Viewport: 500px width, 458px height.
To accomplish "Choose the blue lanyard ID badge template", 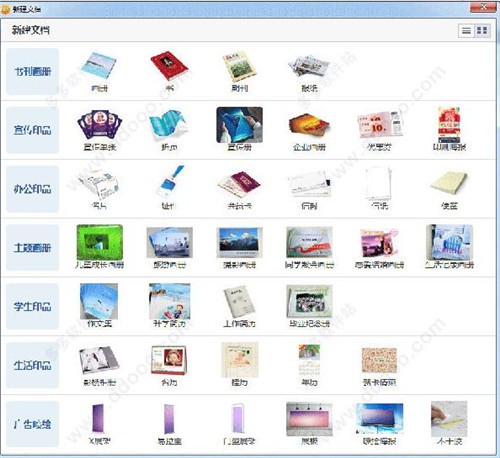I will 170,182.
